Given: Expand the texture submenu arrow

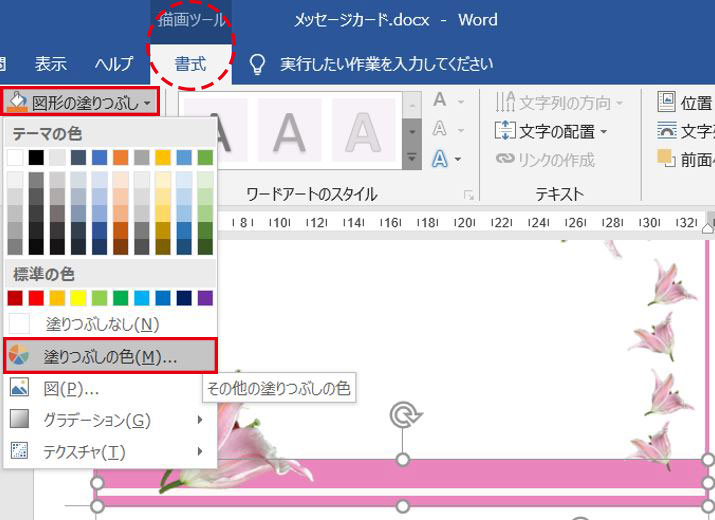Looking at the screenshot, I should [x=199, y=451].
